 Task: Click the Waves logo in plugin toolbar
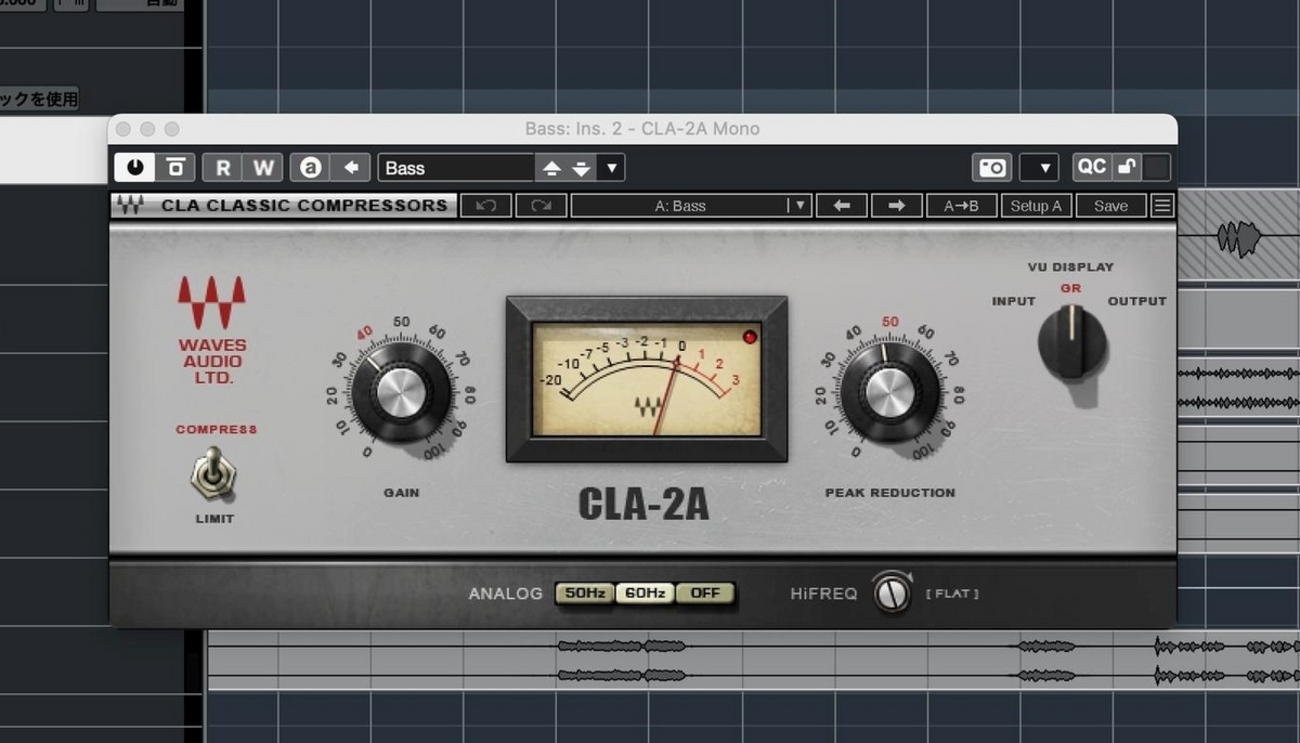(130, 205)
